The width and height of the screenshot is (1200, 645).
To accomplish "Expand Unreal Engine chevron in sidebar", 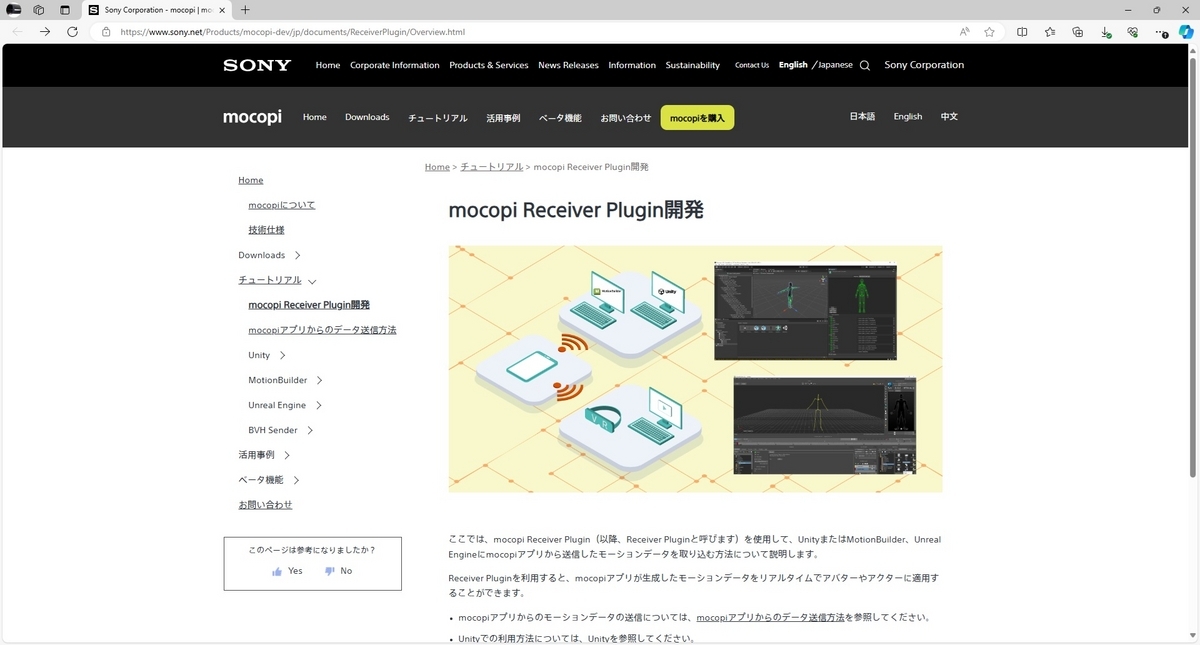I will point(318,406).
